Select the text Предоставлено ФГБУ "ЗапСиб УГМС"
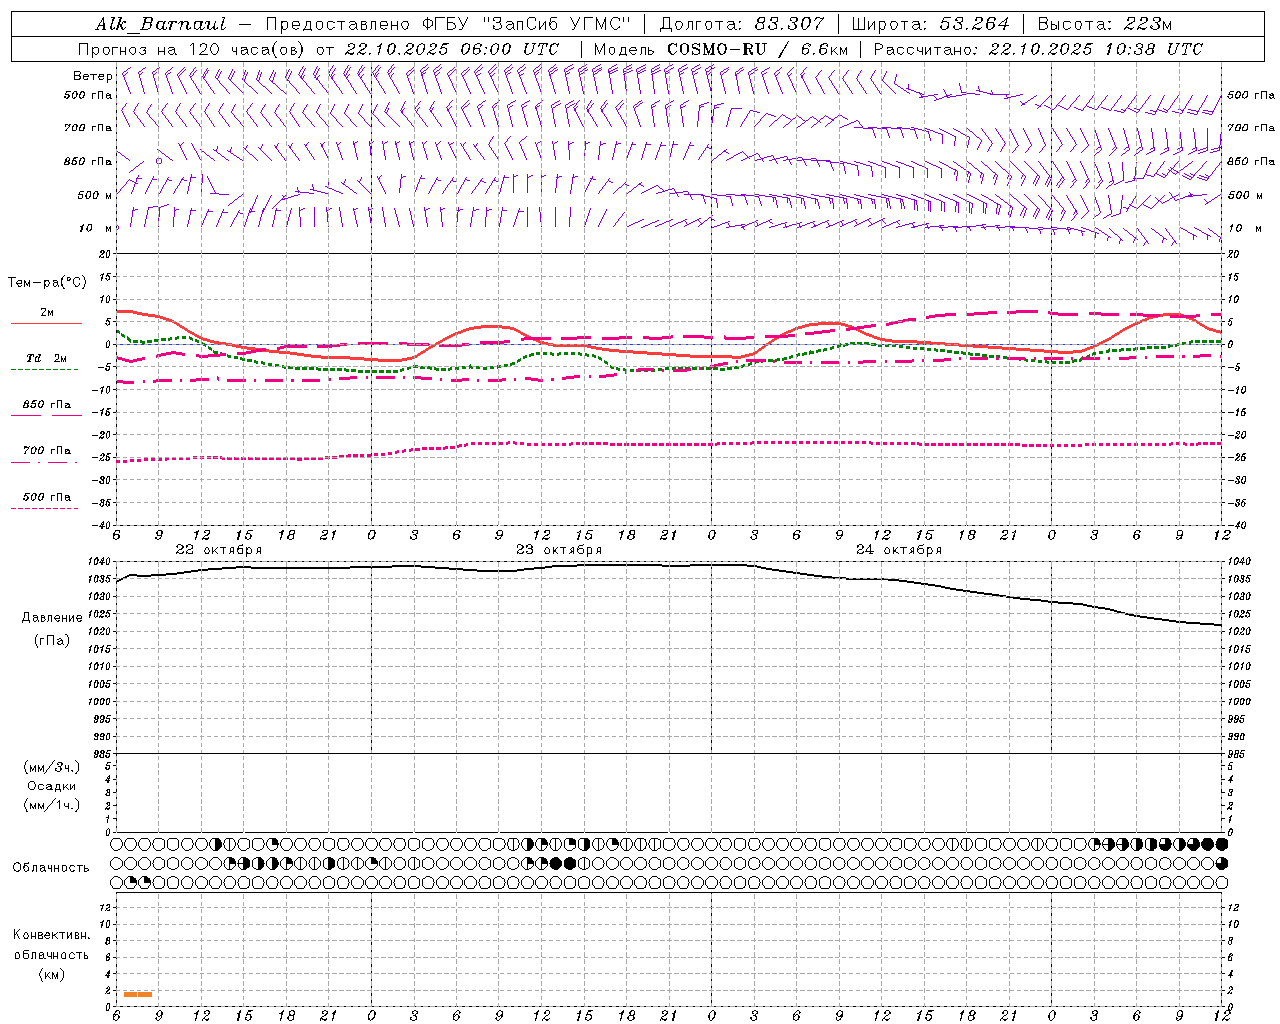This screenshot has width=1280, height=1024. (x=448, y=24)
